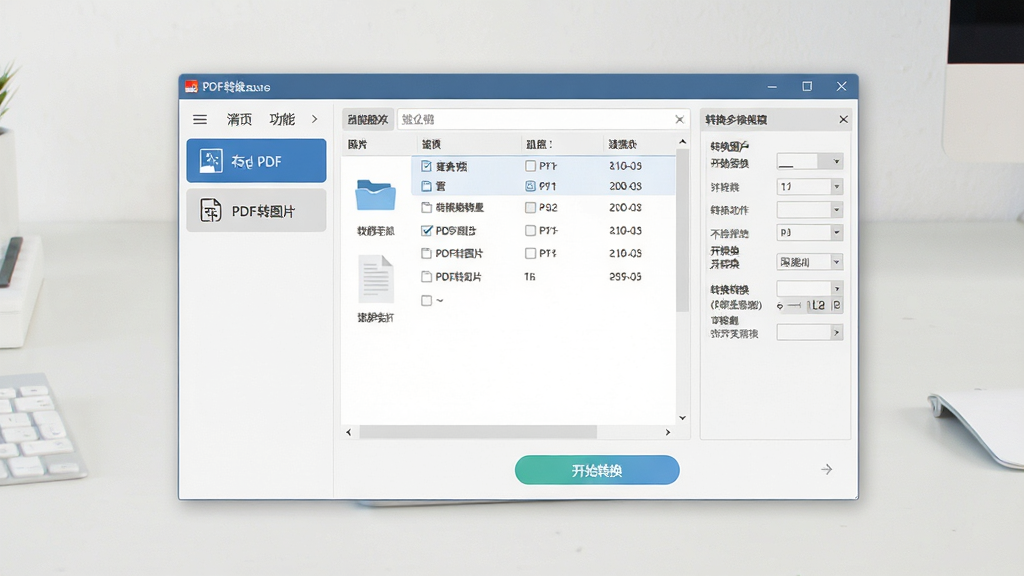Switch to PDF转图片 mode in sidebar
This screenshot has height=576, width=1024.
256,210
